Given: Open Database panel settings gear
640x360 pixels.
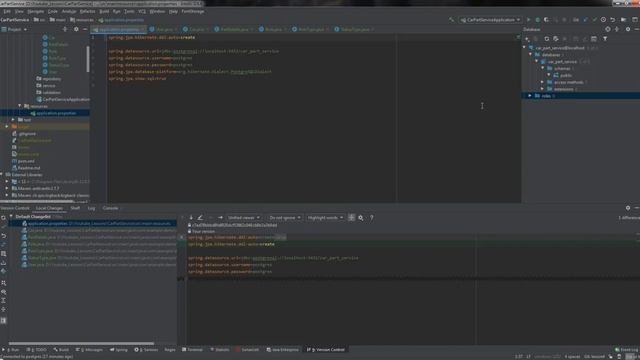Looking at the screenshot, I should [628, 29].
